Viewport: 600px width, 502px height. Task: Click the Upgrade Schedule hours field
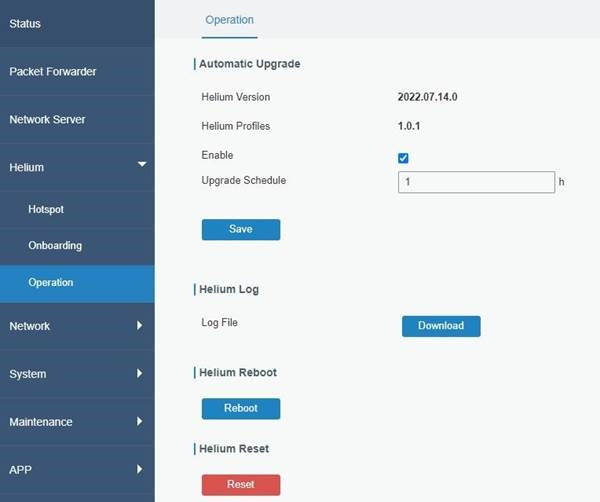pos(476,182)
